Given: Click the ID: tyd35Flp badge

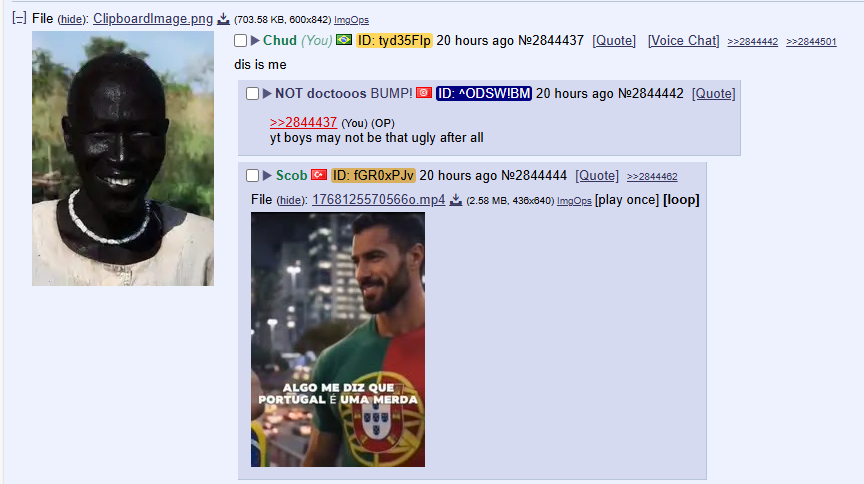Looking at the screenshot, I should 394,40.
